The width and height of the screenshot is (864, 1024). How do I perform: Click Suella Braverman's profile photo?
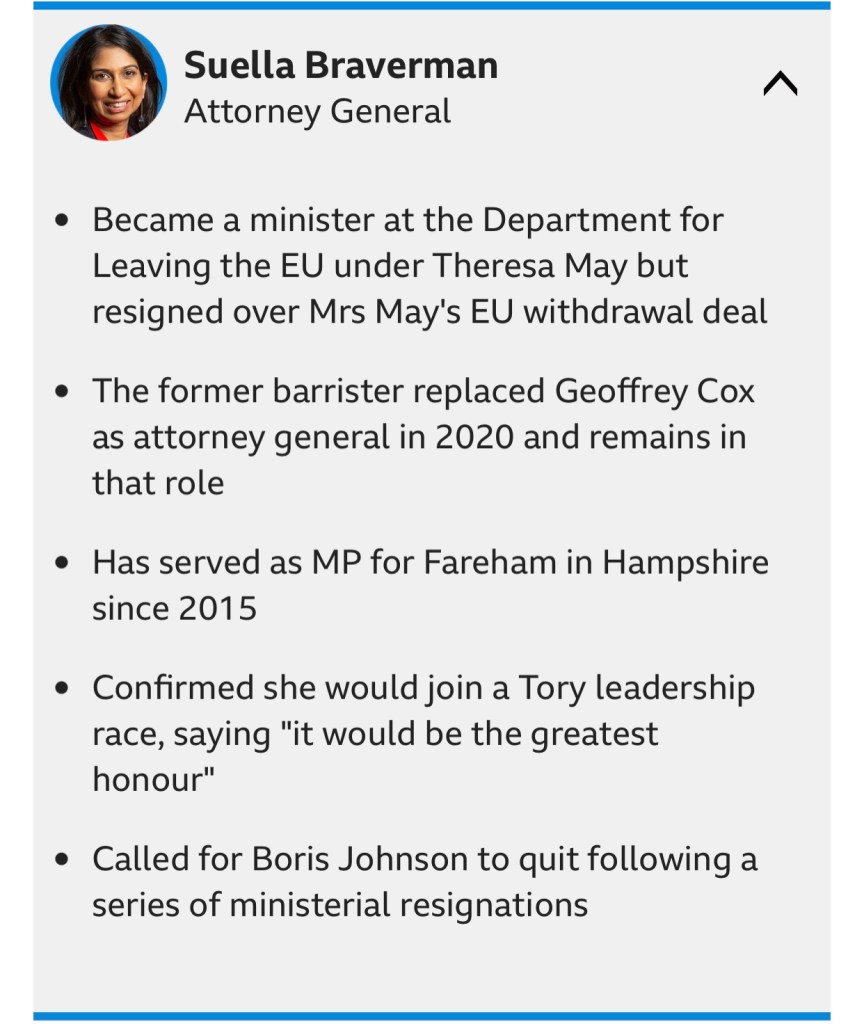pyautogui.click(x=108, y=82)
